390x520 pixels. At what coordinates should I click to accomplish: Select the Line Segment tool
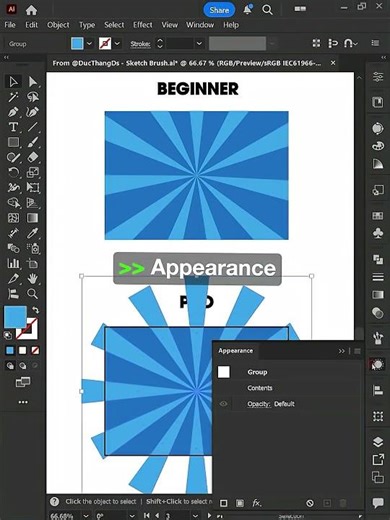[x=33, y=127]
